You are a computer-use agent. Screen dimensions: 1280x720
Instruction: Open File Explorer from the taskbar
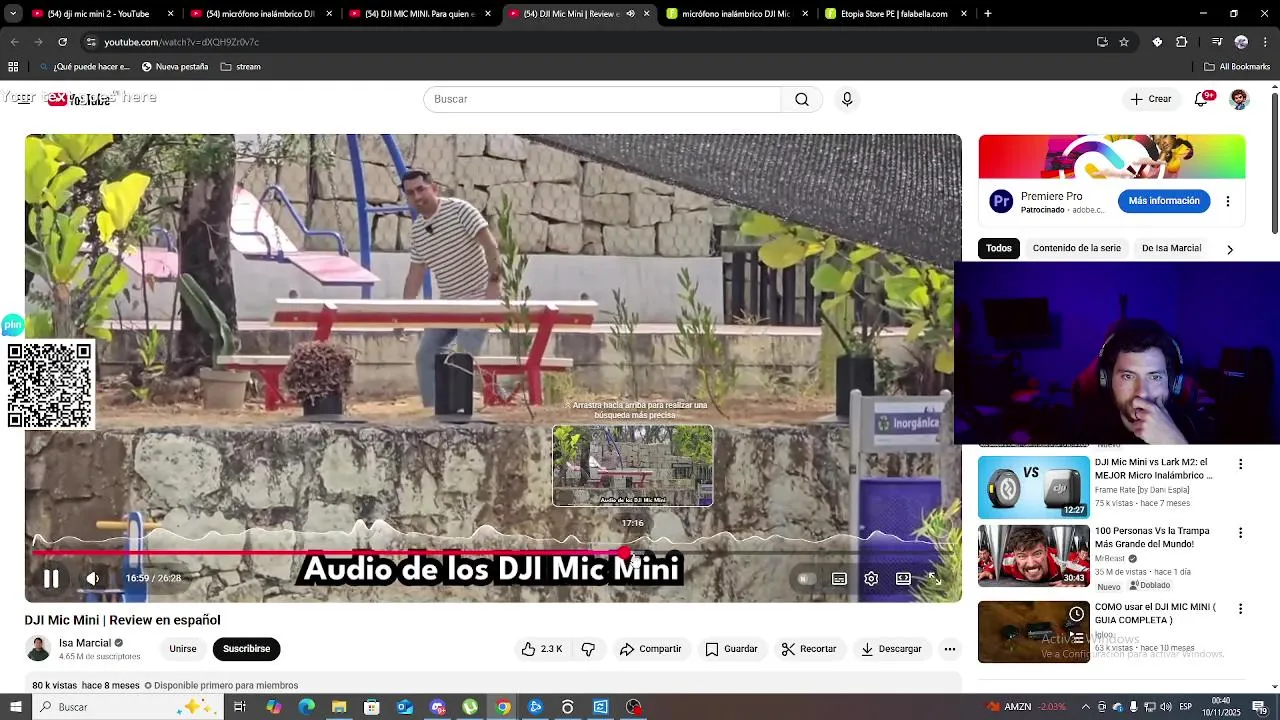(x=339, y=707)
